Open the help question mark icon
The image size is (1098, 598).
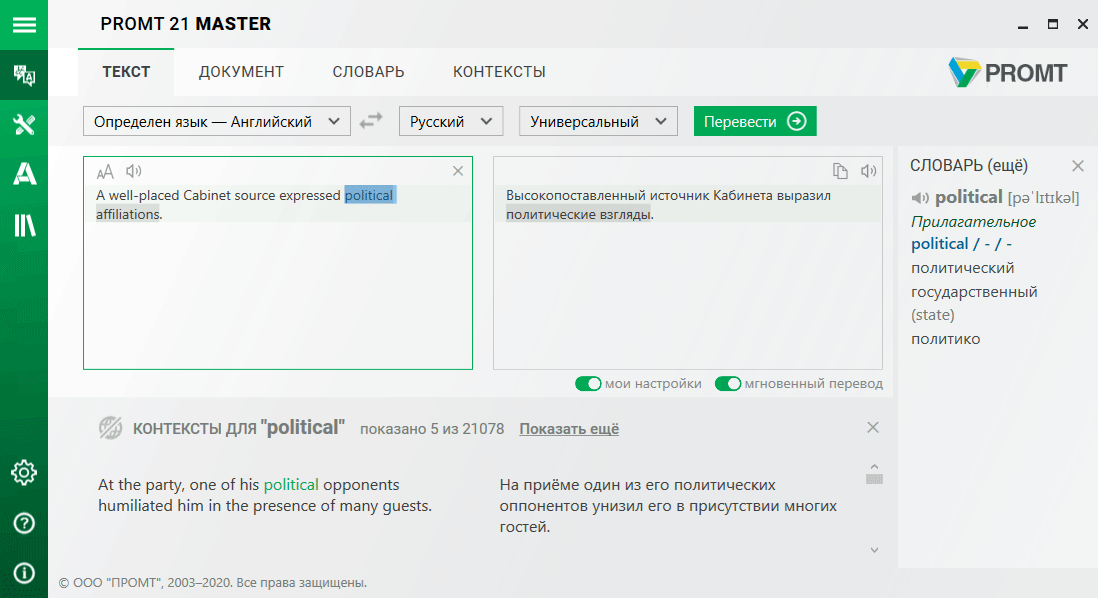point(24,523)
